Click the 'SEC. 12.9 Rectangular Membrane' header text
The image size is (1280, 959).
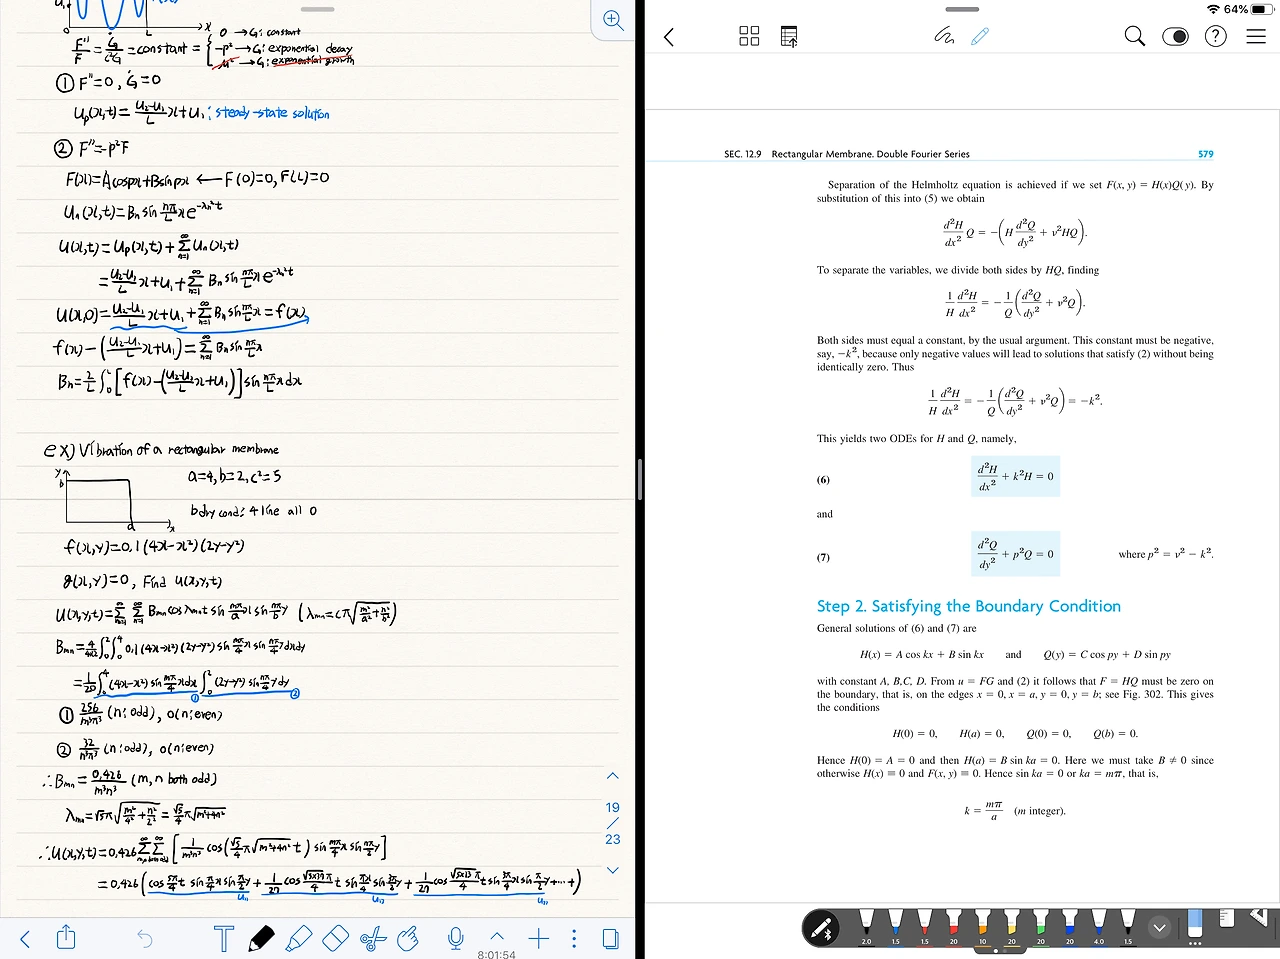tap(847, 154)
